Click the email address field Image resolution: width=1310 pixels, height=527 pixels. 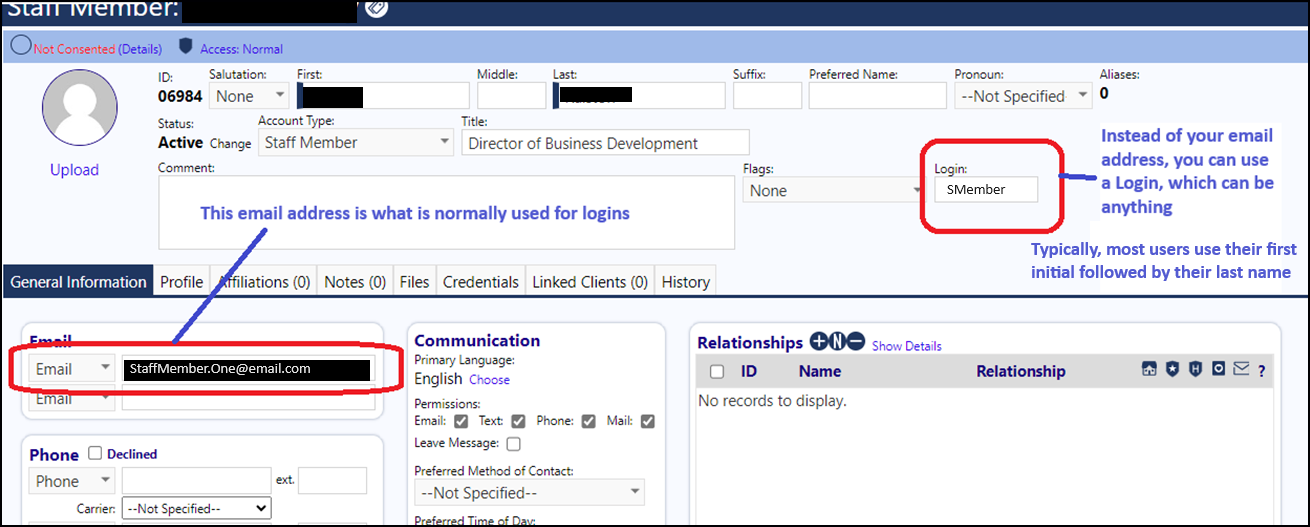point(248,369)
